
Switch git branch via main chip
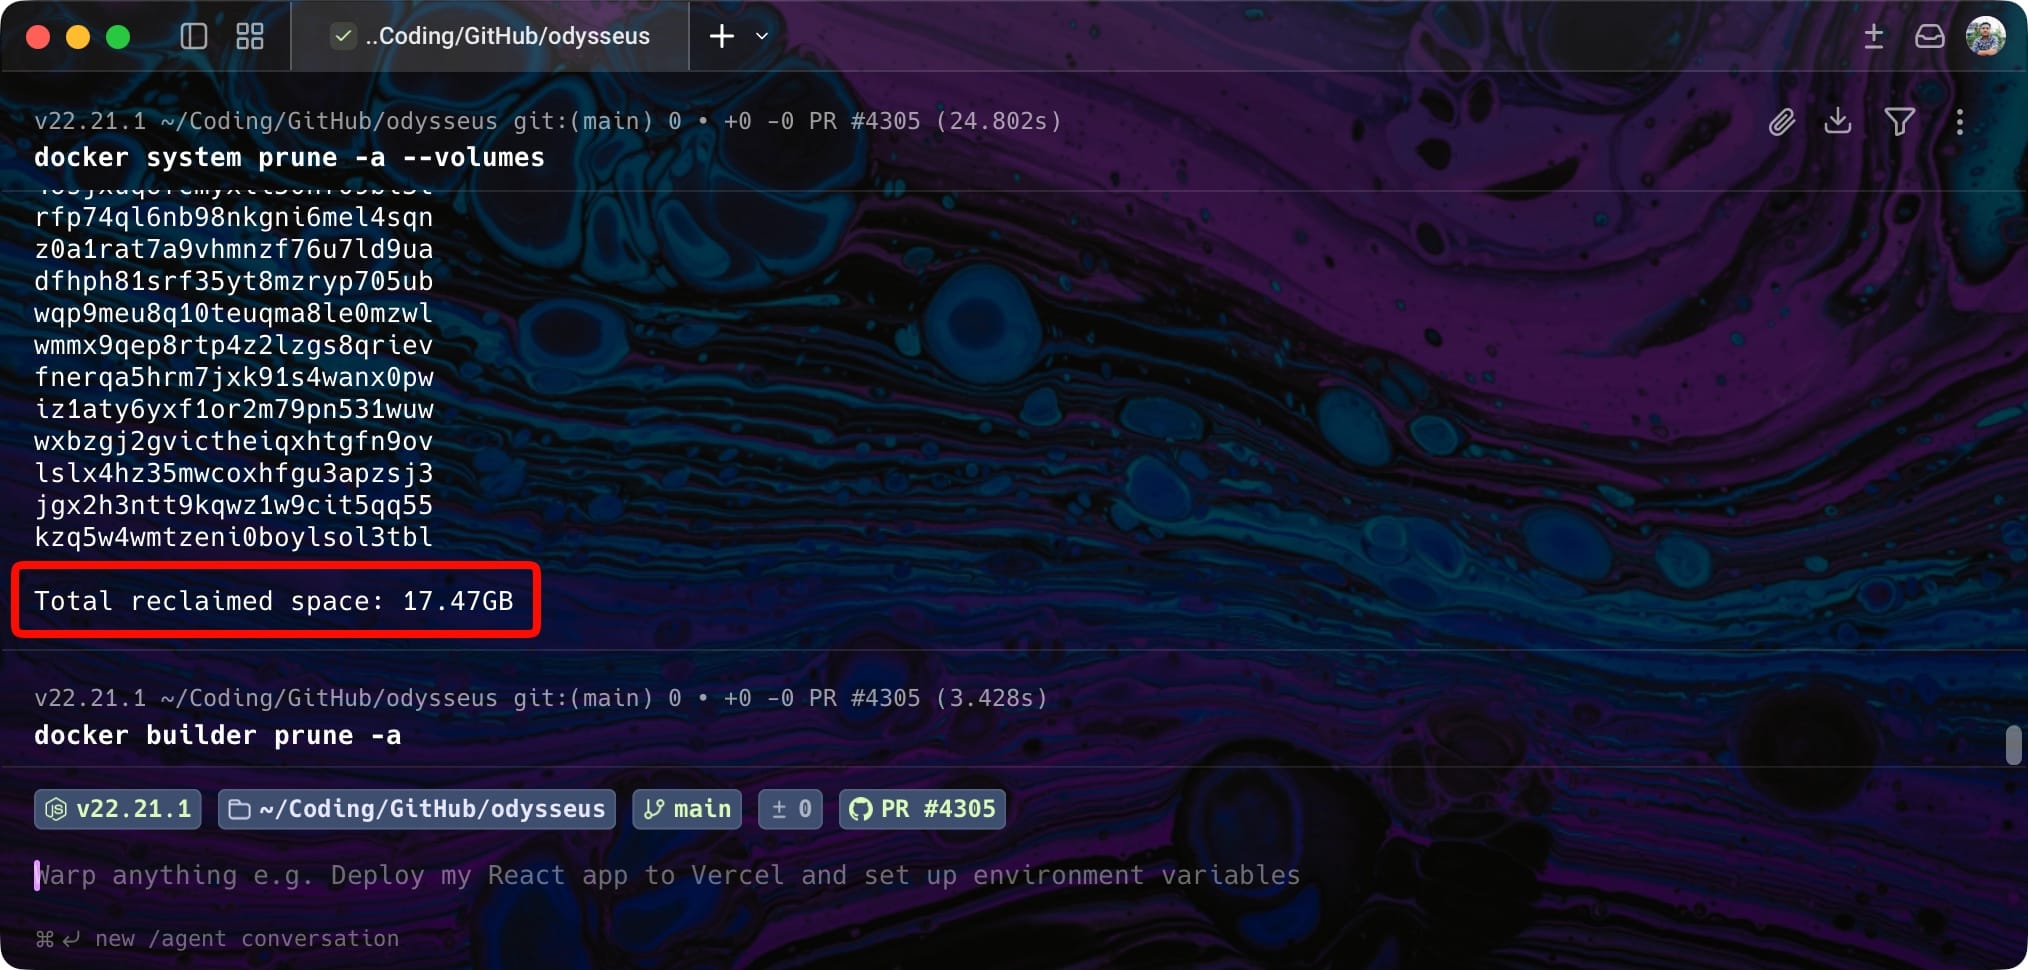click(687, 809)
